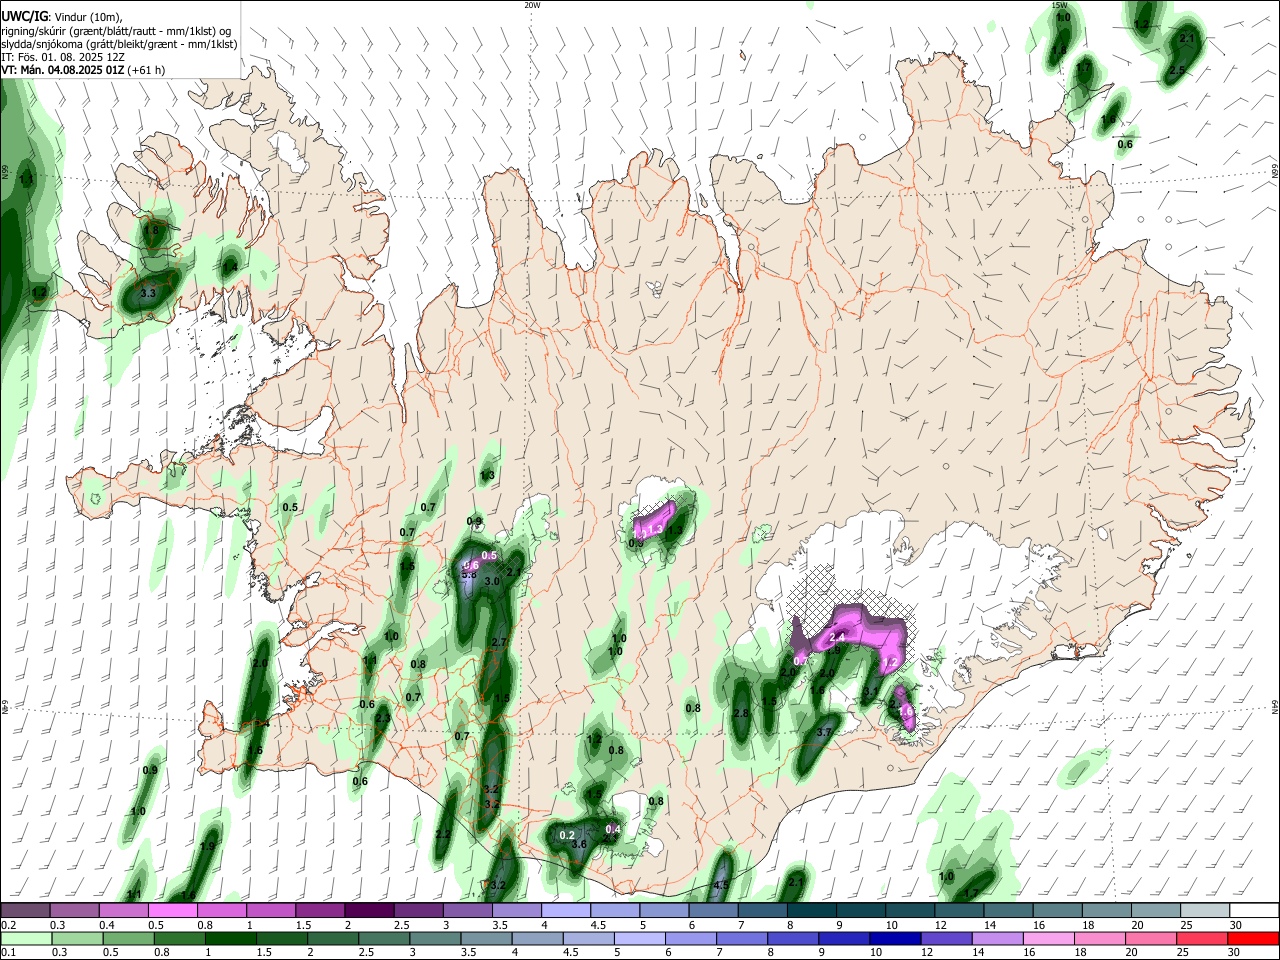
Task: Click the snow legend swatch between 0.2 and 0.3
Action: coord(26,910)
